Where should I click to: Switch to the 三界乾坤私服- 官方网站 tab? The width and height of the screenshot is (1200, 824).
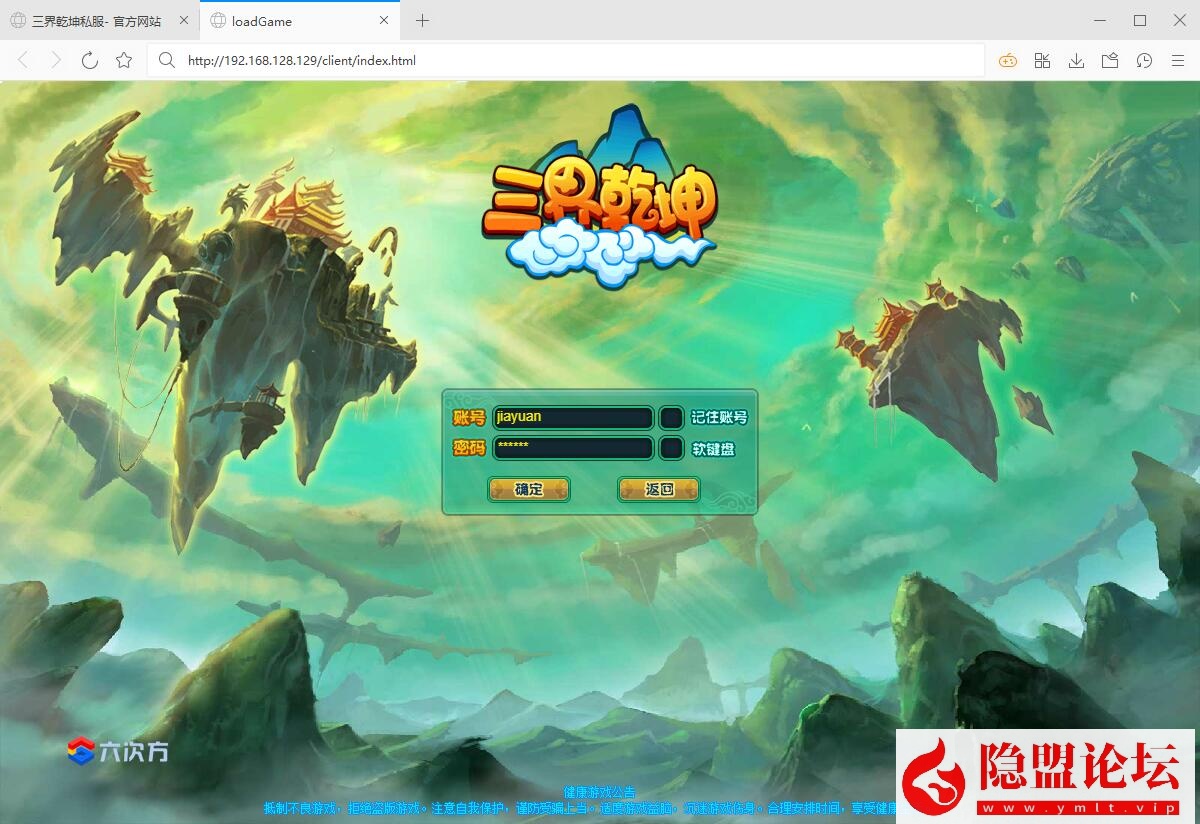[99, 20]
